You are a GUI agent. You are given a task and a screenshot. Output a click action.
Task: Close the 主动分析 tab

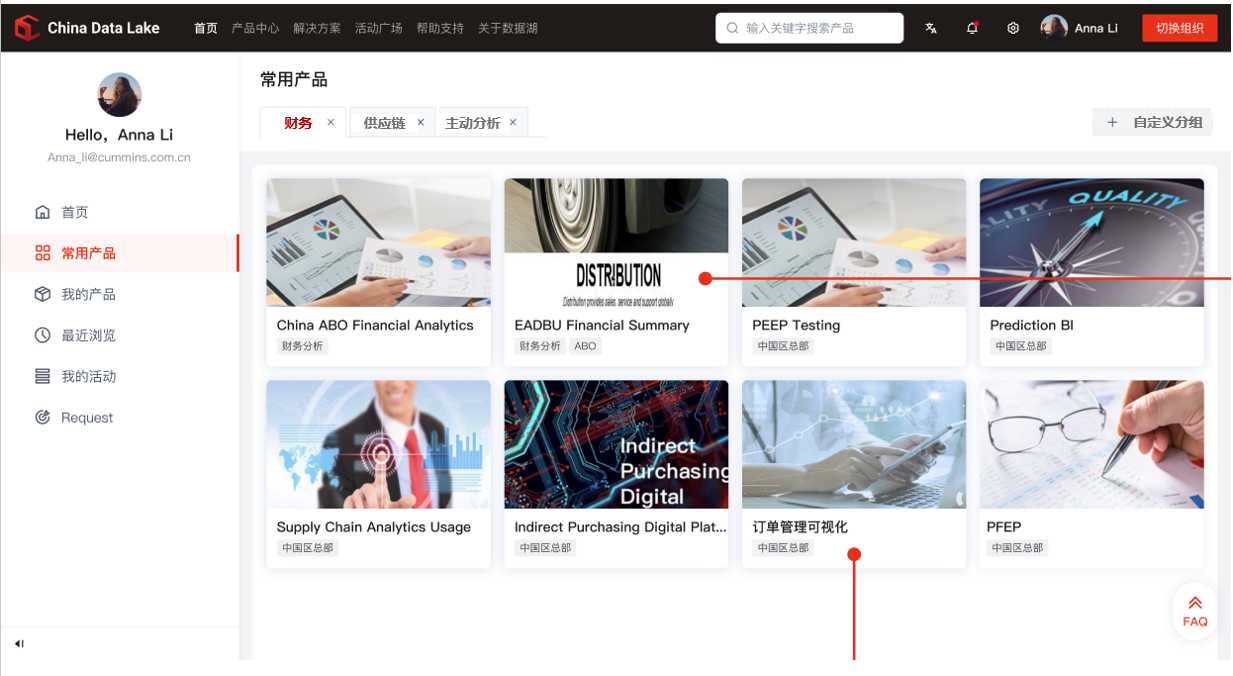tap(513, 122)
